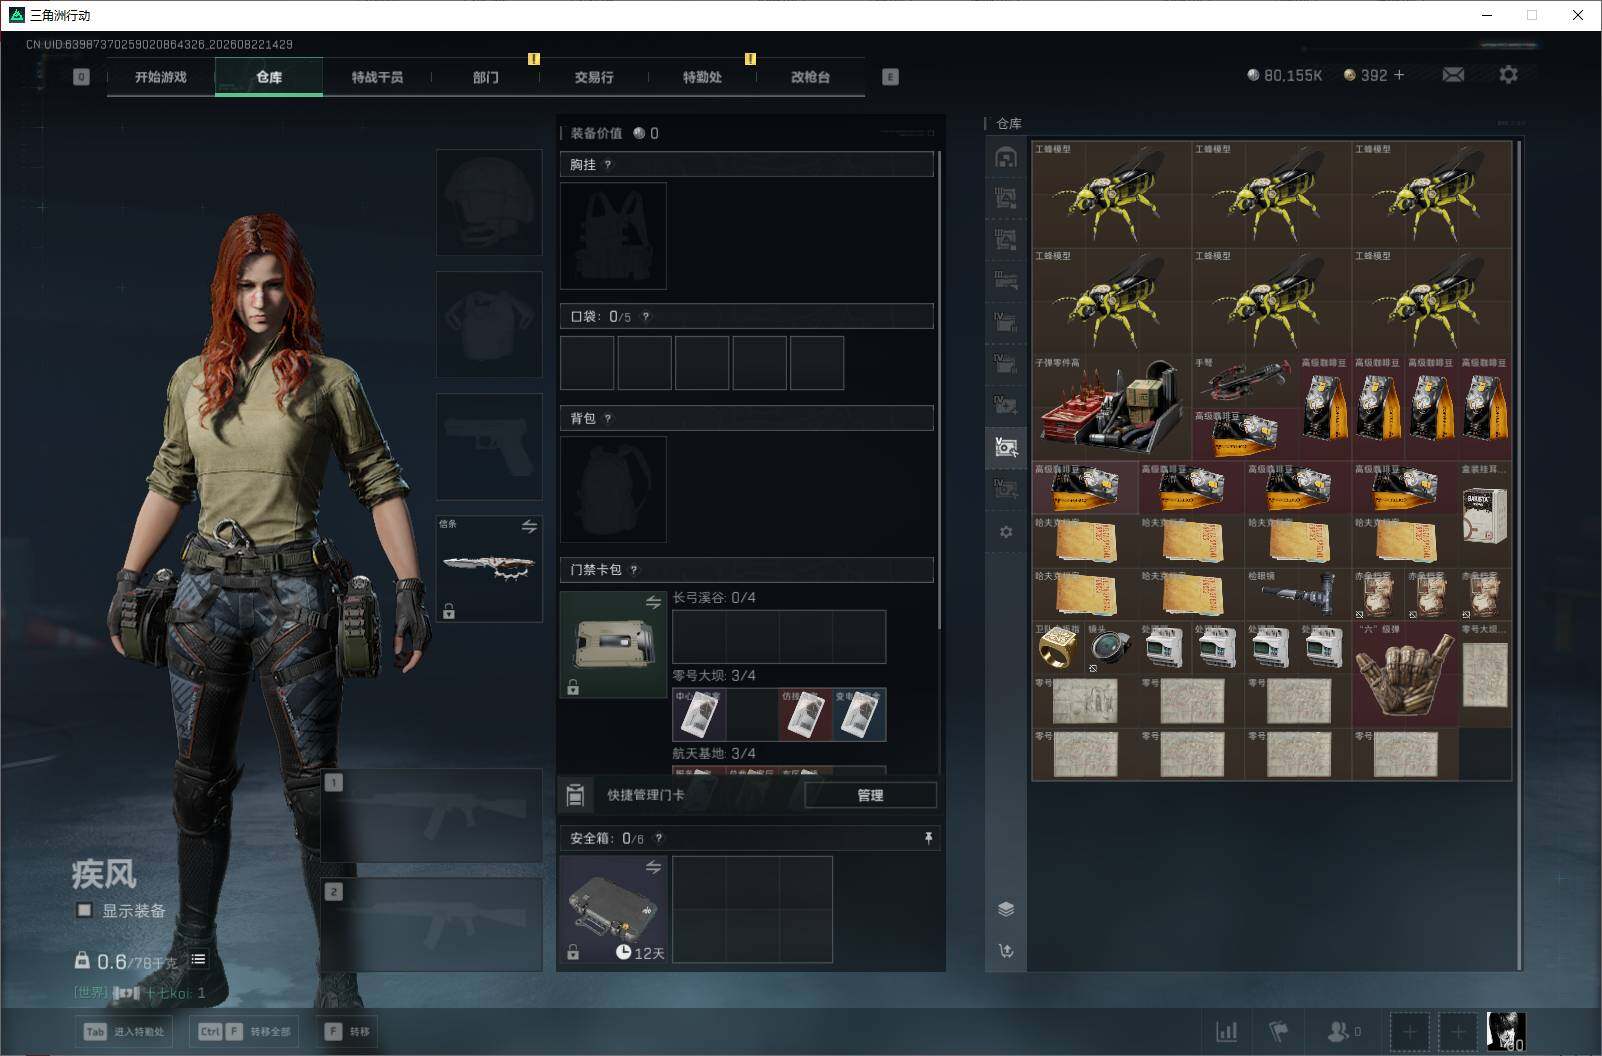Viewport: 1602px width, 1056px height.
Task: Click the Q key previous-tab icon
Action: (x=81, y=77)
